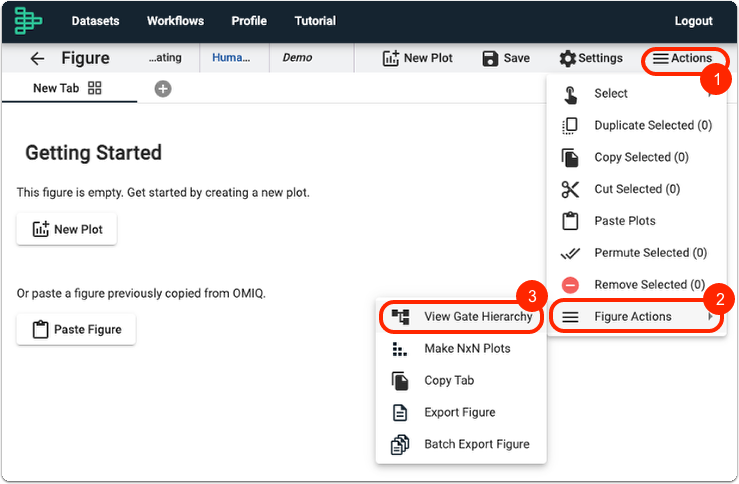The image size is (739, 484).
Task: Open Settings gear icon
Action: point(567,58)
